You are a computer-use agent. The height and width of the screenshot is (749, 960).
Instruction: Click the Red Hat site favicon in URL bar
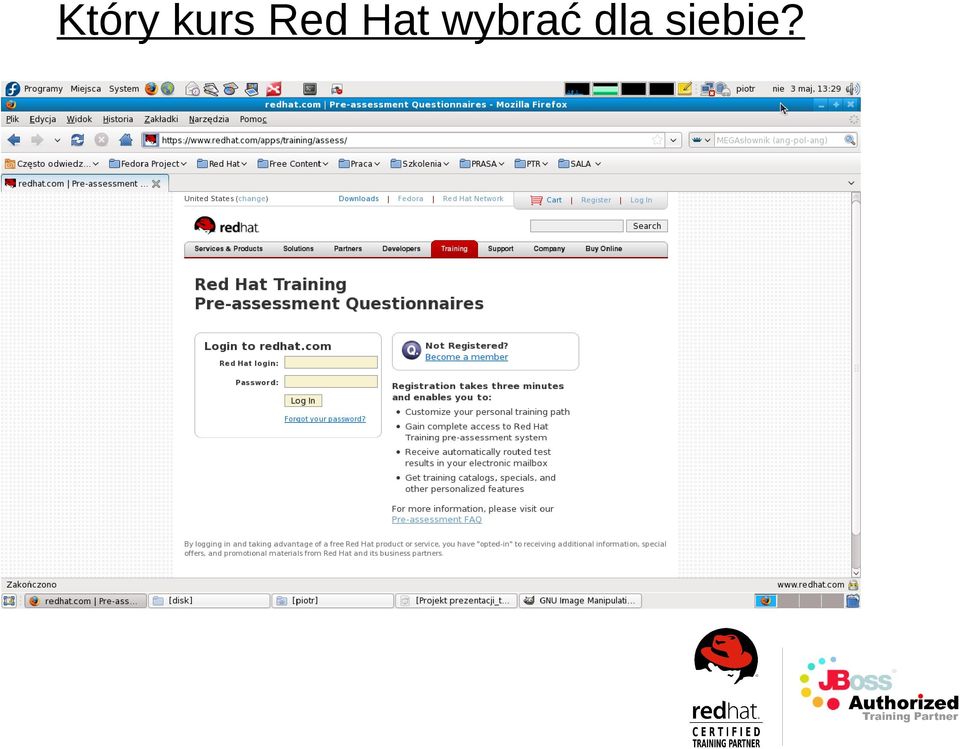tap(151, 140)
